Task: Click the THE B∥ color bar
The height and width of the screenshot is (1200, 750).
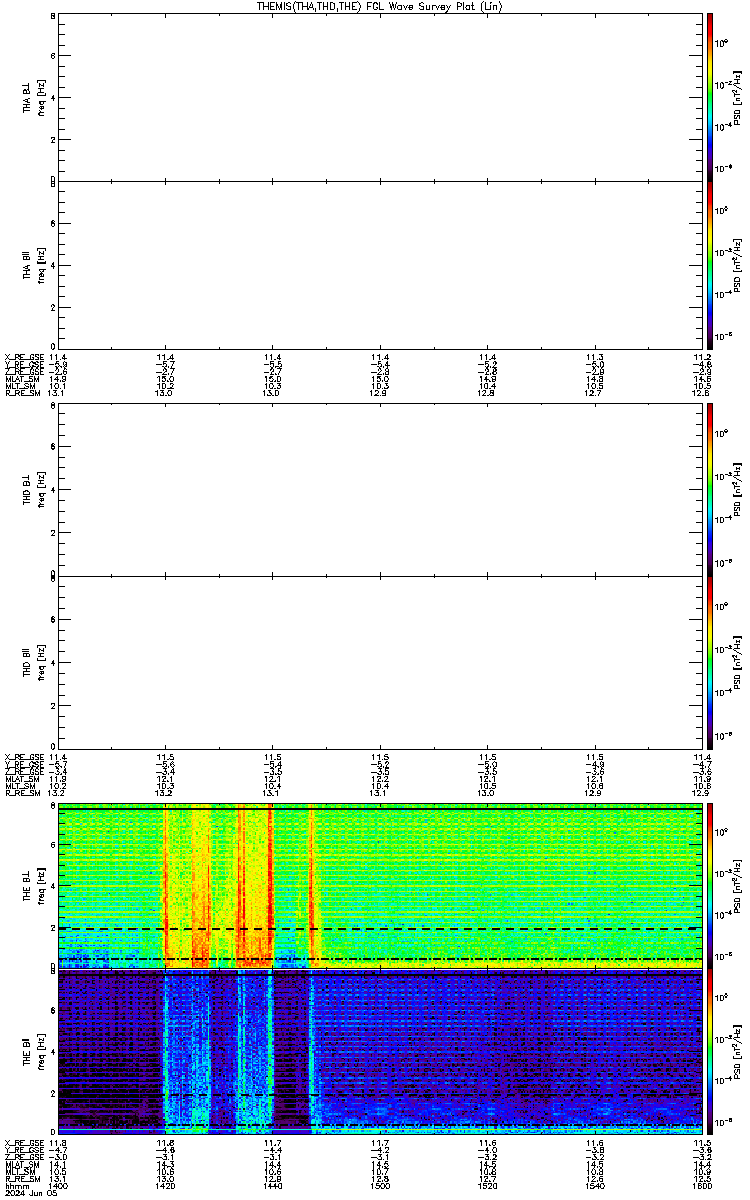Action: click(710, 1053)
